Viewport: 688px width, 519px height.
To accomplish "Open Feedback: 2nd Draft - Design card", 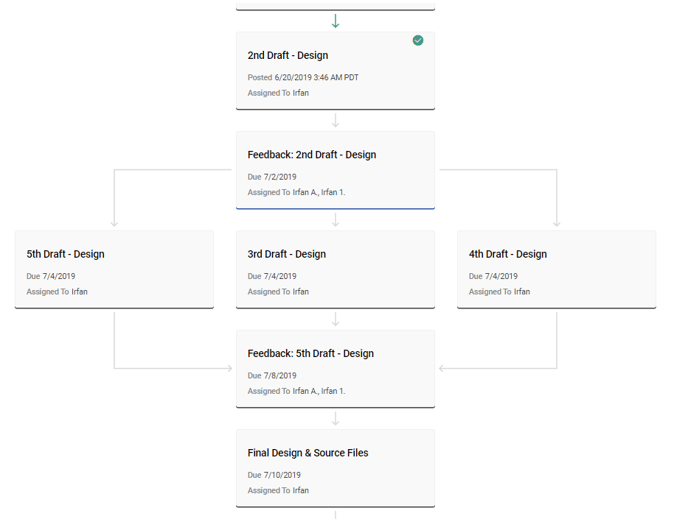I will [x=335, y=170].
